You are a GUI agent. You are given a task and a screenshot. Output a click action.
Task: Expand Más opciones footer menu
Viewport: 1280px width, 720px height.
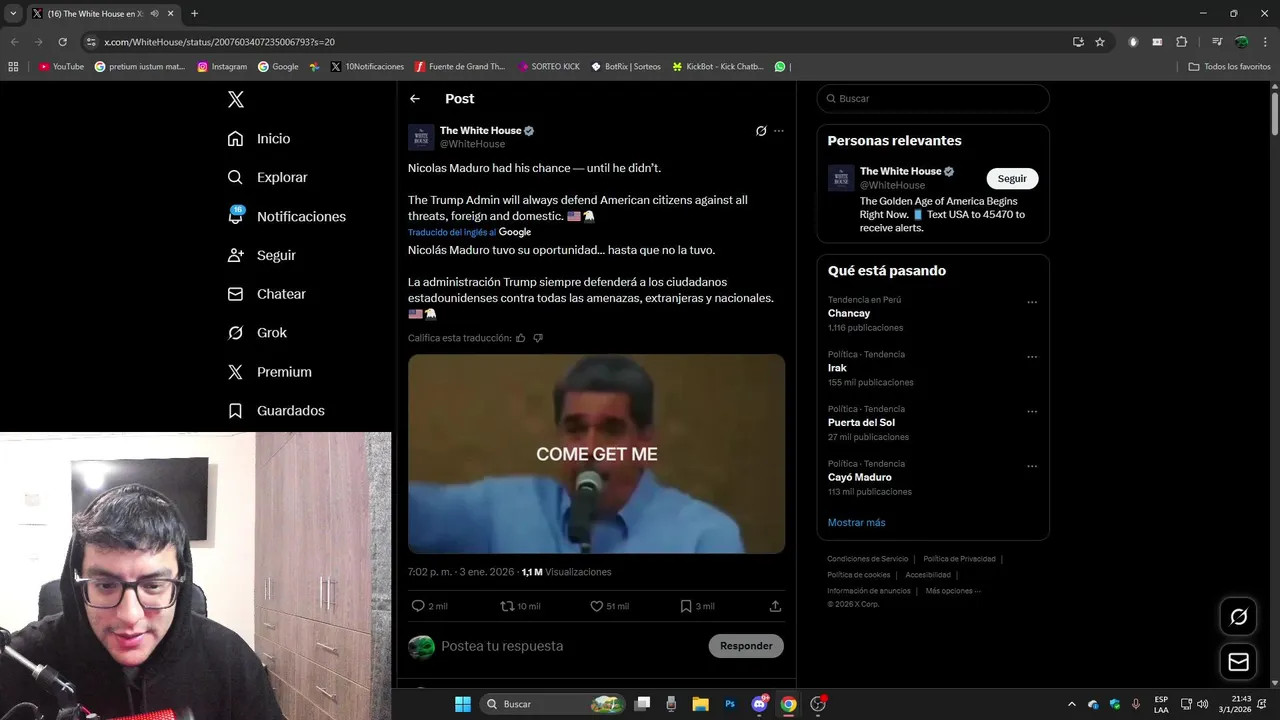(953, 591)
